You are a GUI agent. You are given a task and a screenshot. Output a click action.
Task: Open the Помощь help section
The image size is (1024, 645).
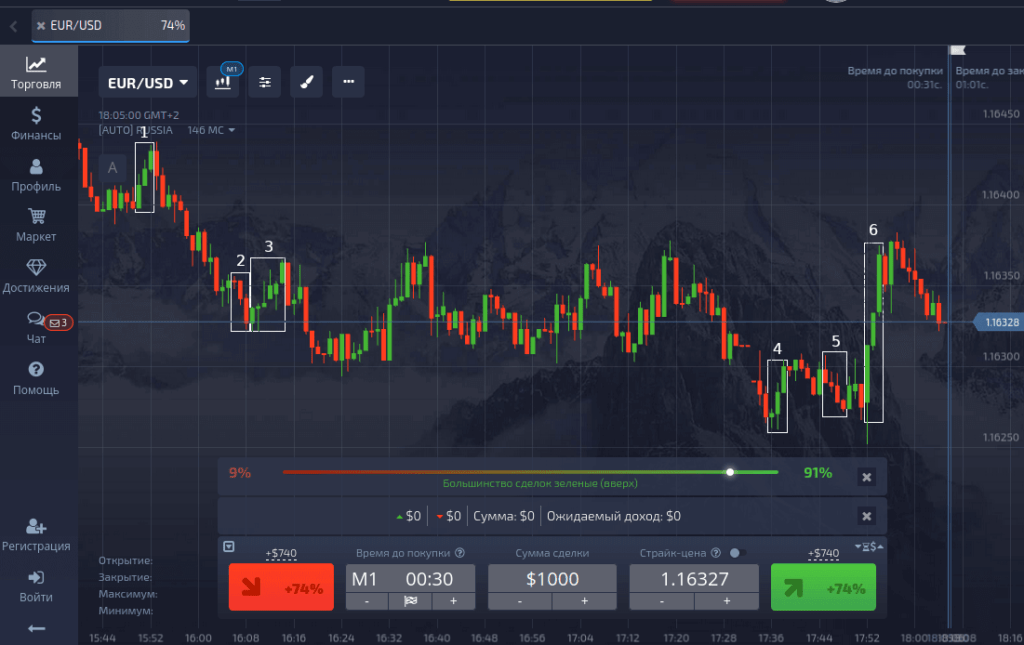pyautogui.click(x=36, y=377)
